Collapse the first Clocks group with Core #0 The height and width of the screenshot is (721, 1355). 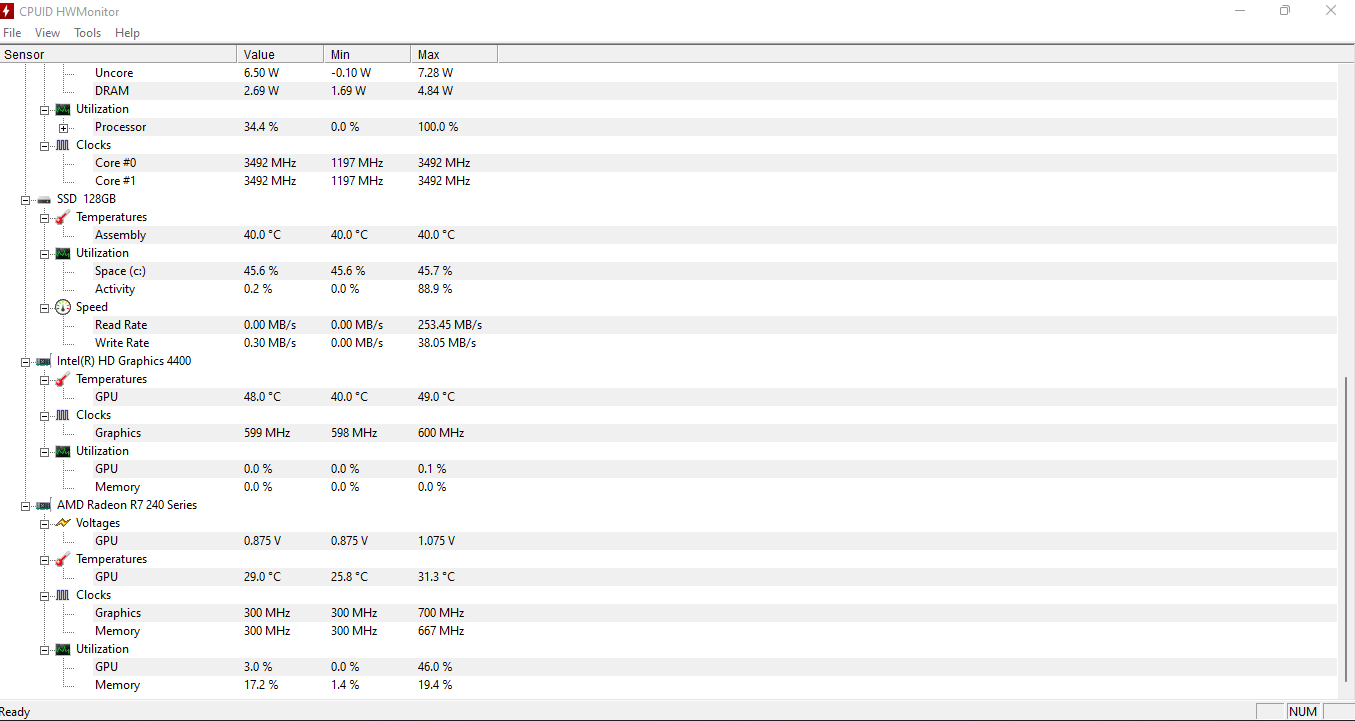[x=45, y=145]
